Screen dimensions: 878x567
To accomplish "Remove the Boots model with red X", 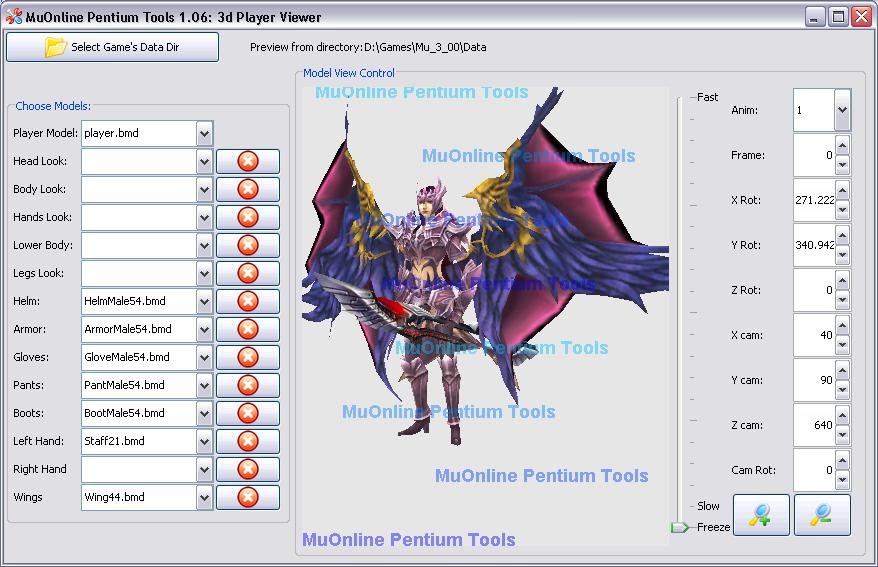I will click(247, 413).
